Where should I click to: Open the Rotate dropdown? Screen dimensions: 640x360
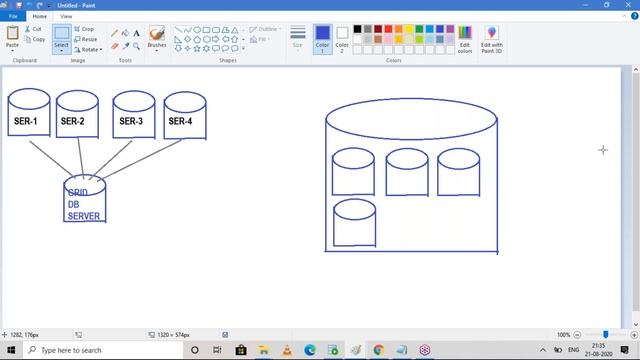pyautogui.click(x=88, y=49)
